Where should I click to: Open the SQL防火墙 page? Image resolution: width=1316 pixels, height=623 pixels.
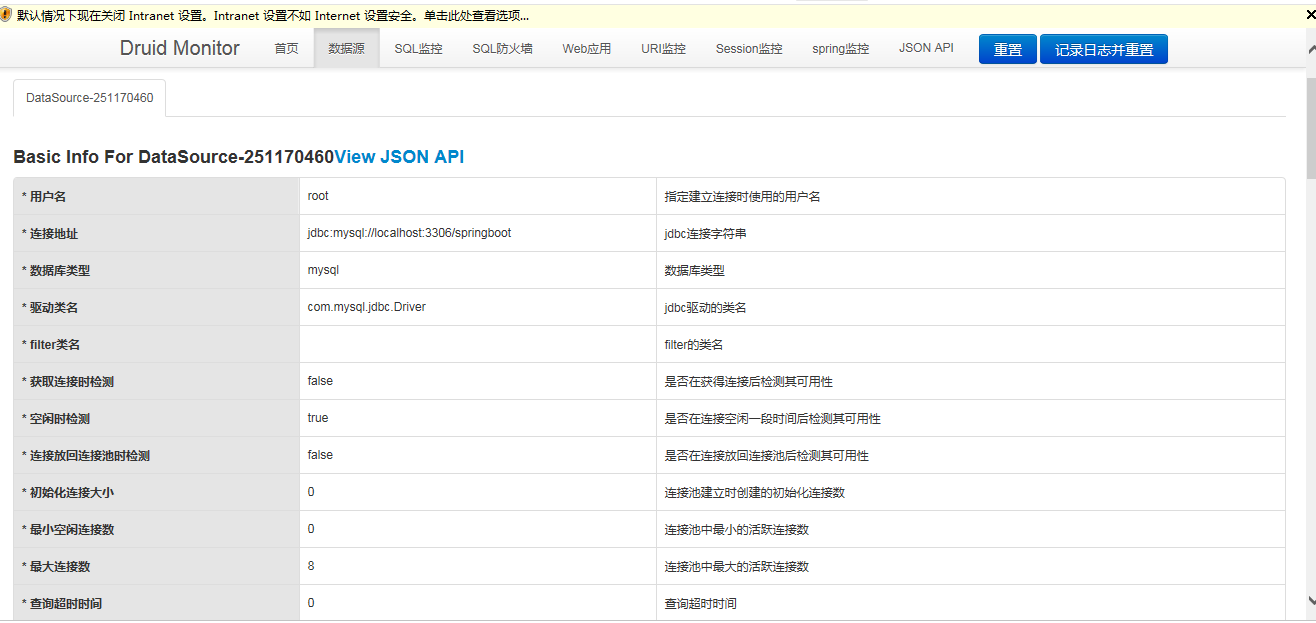(502, 48)
